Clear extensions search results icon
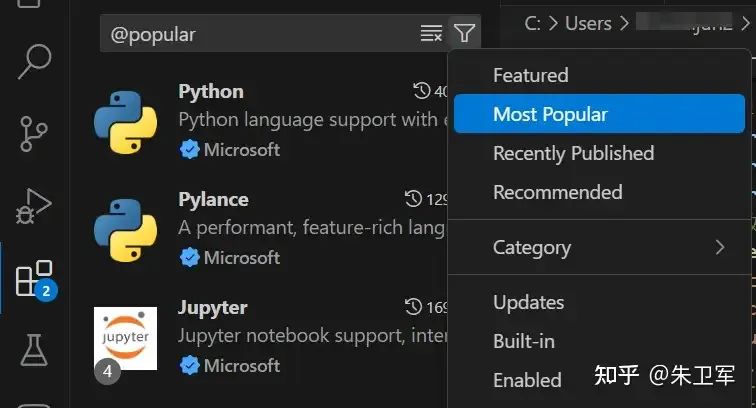The image size is (756, 408). 431,33
